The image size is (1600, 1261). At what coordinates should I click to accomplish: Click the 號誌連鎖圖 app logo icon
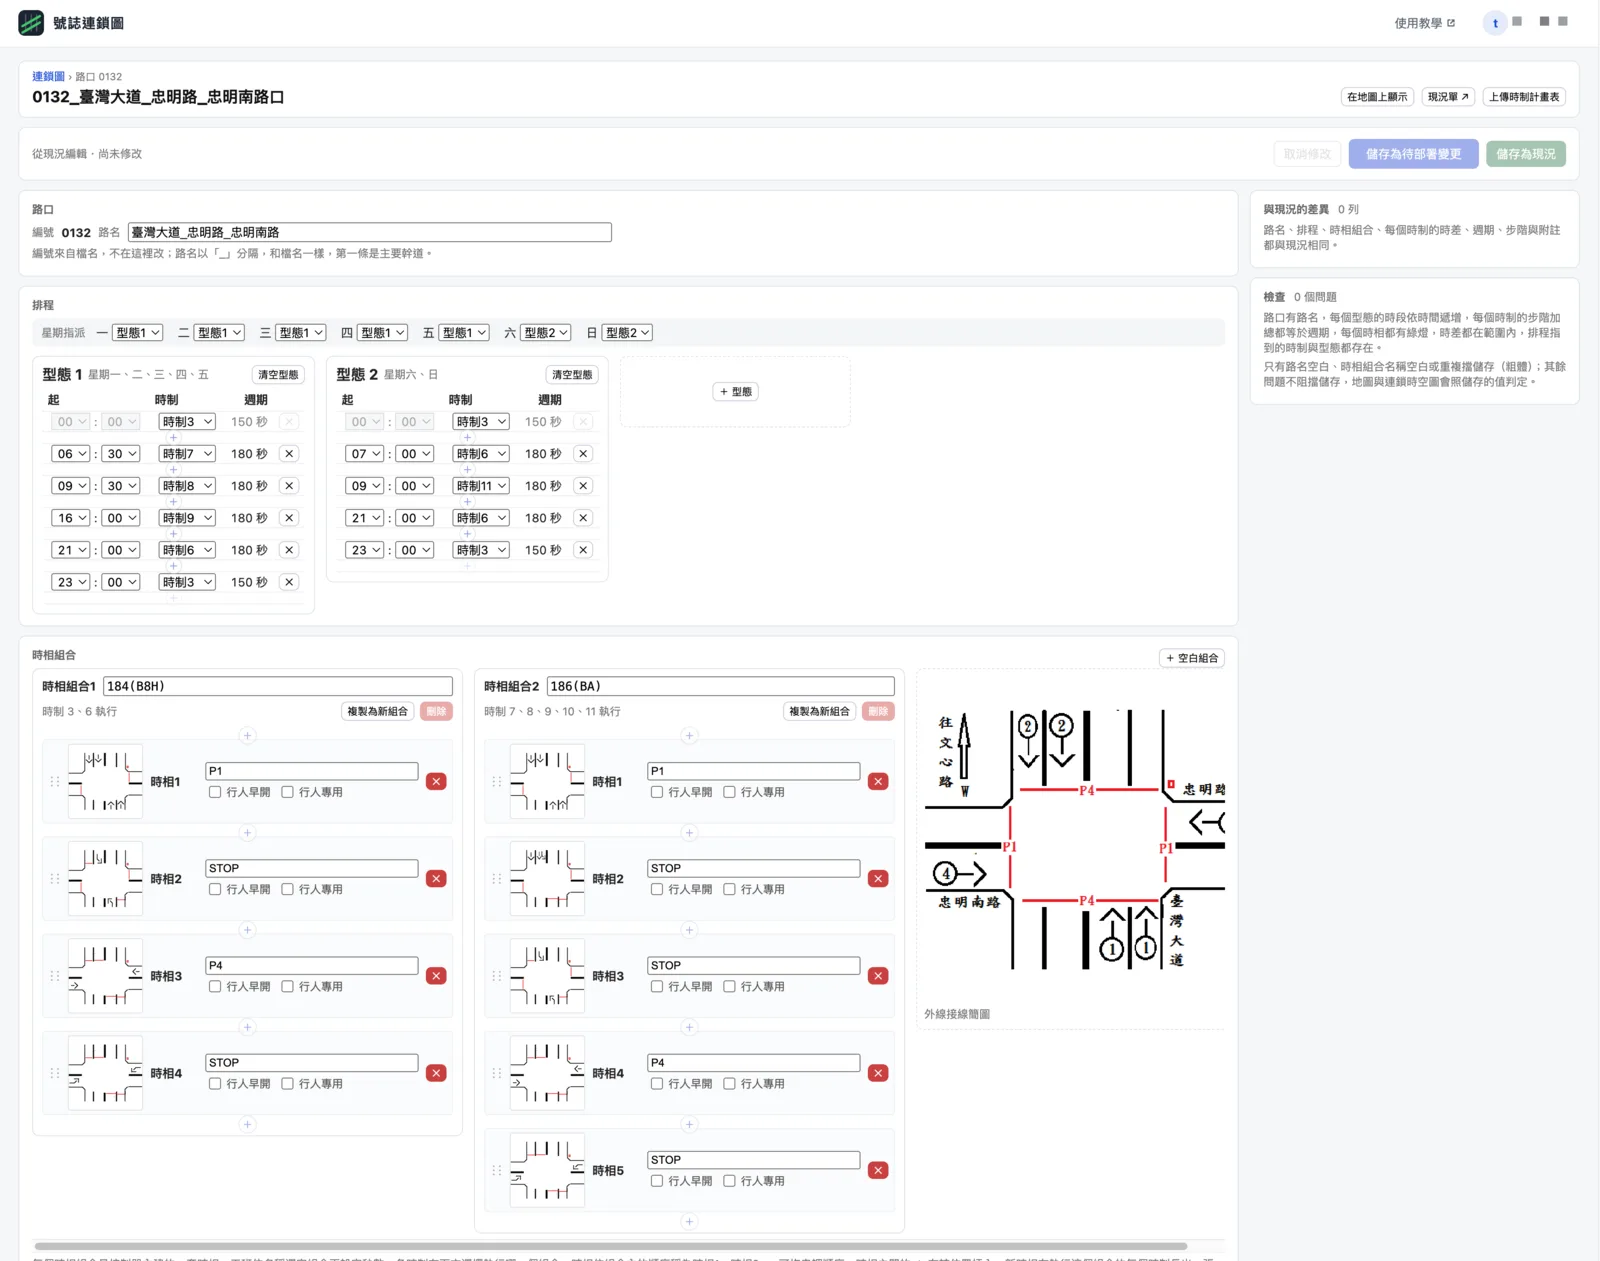31,23
